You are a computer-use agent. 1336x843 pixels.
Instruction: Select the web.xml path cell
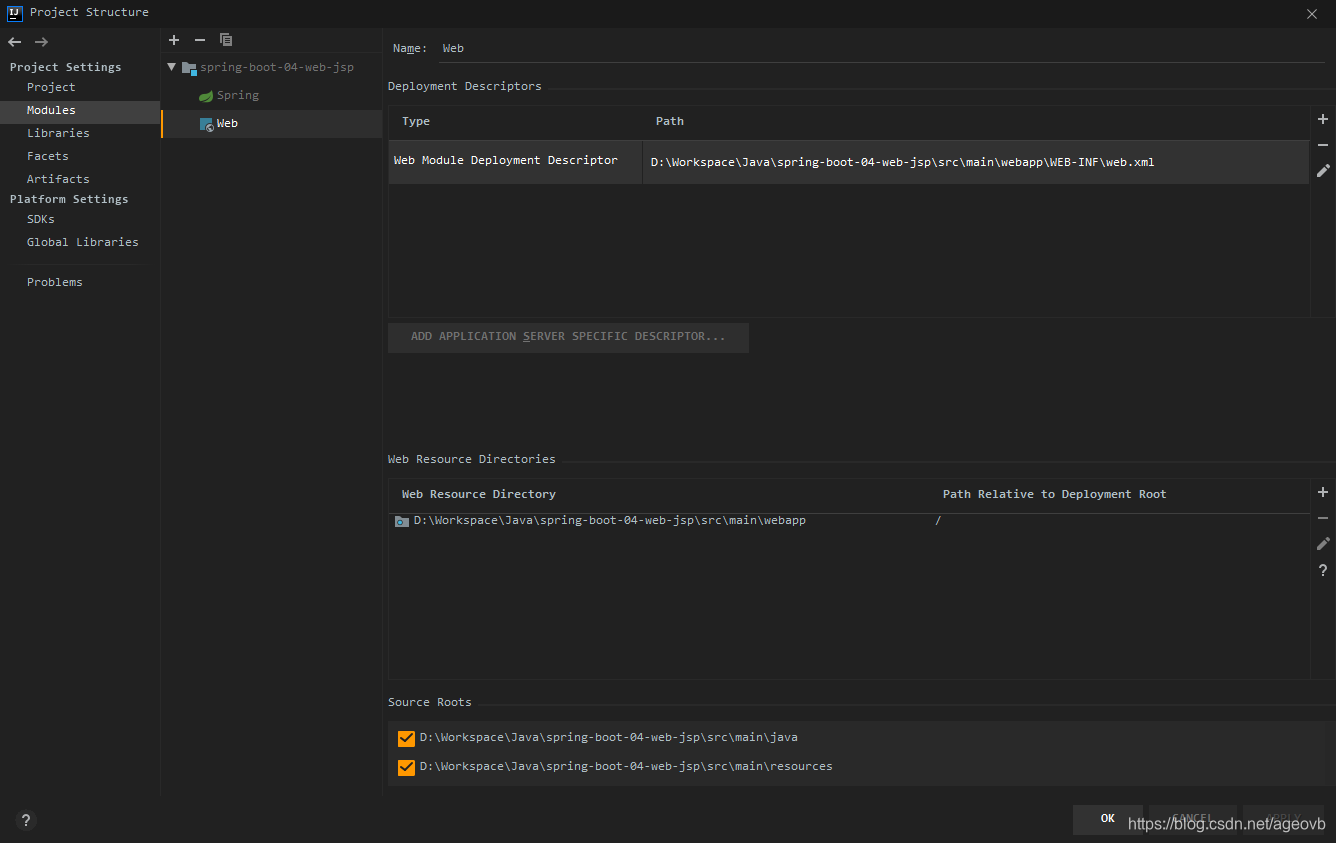pos(976,162)
